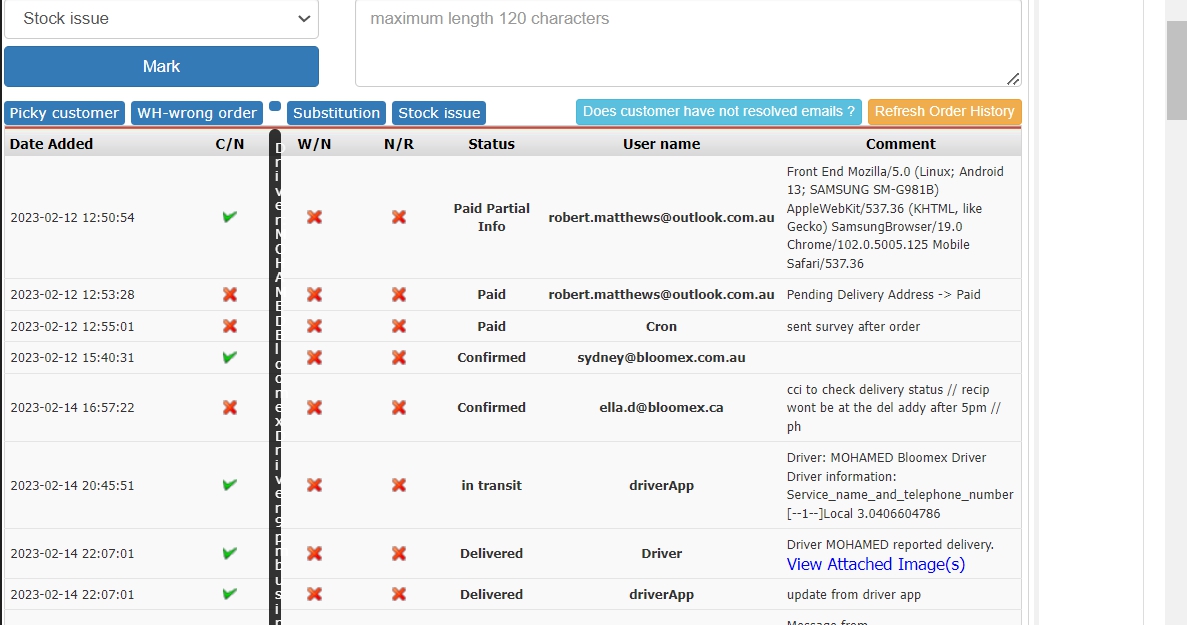Click the blue Mark button
The height and width of the screenshot is (625, 1187).
(x=161, y=67)
